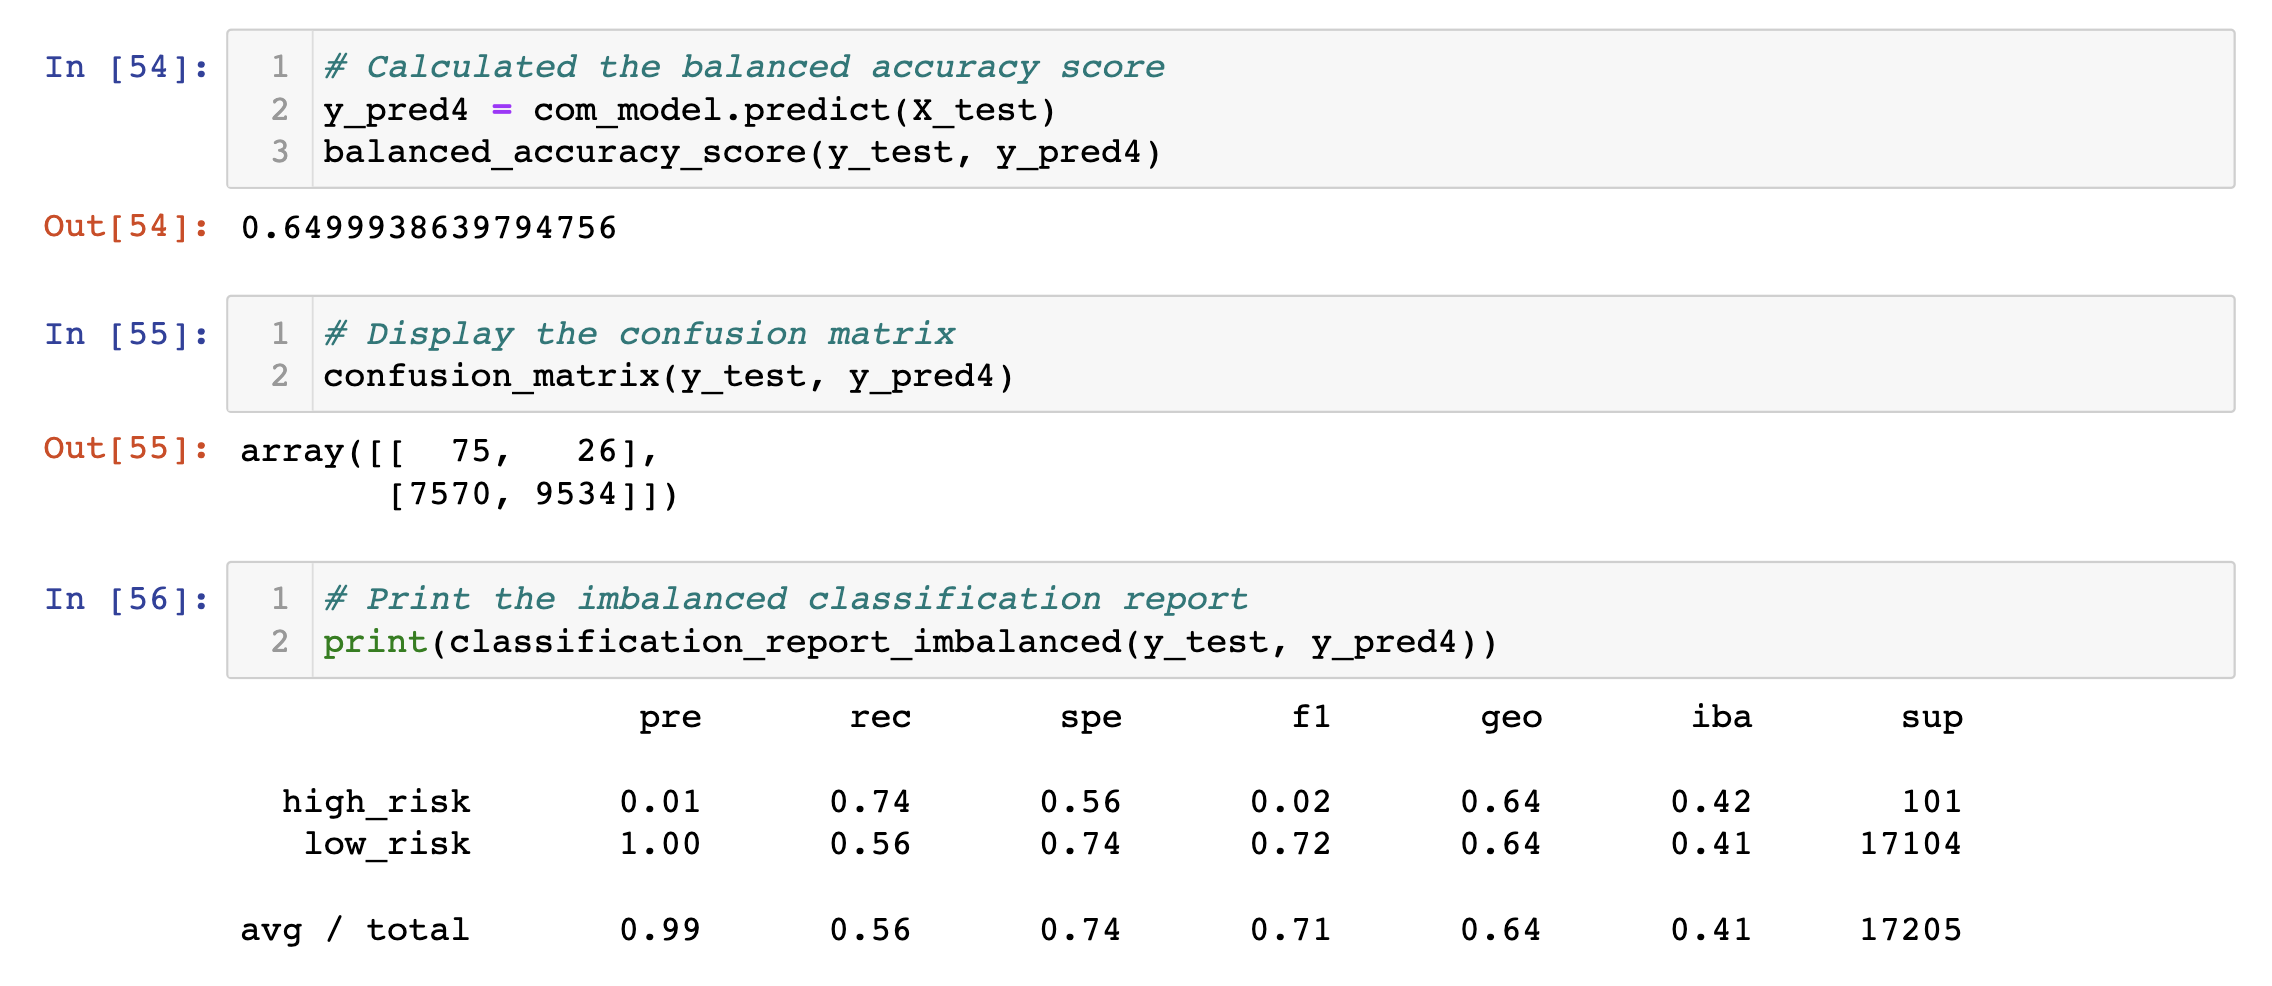Select the In [54] cell prompt
2272x986 pixels.
point(127,67)
